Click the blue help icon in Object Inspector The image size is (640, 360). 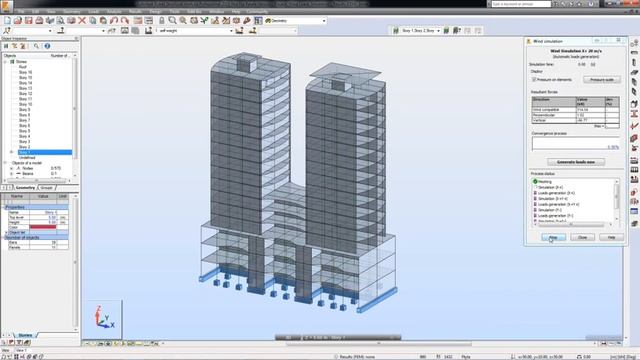47,46
